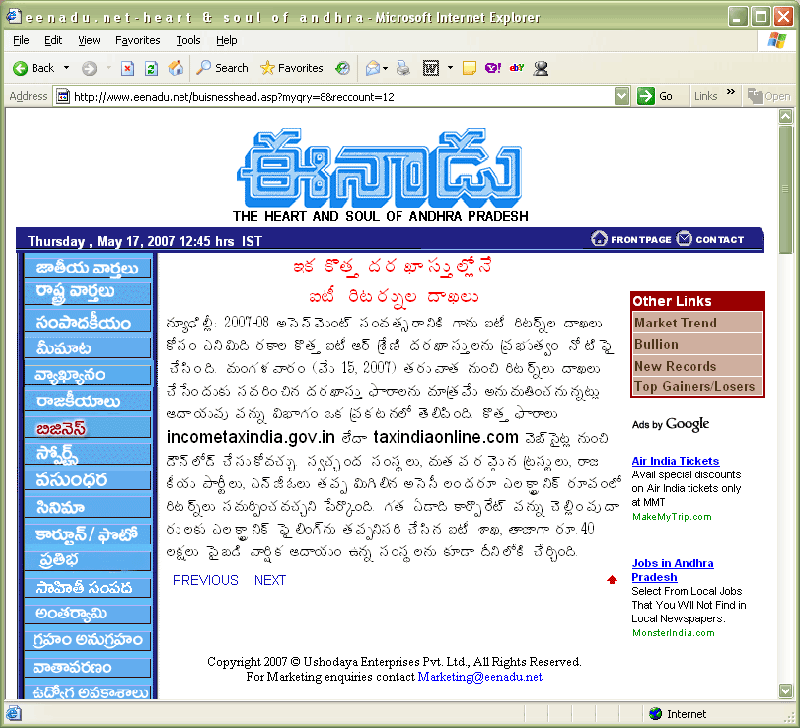Open the View menu
Image resolution: width=800 pixels, height=728 pixels.
(x=89, y=40)
